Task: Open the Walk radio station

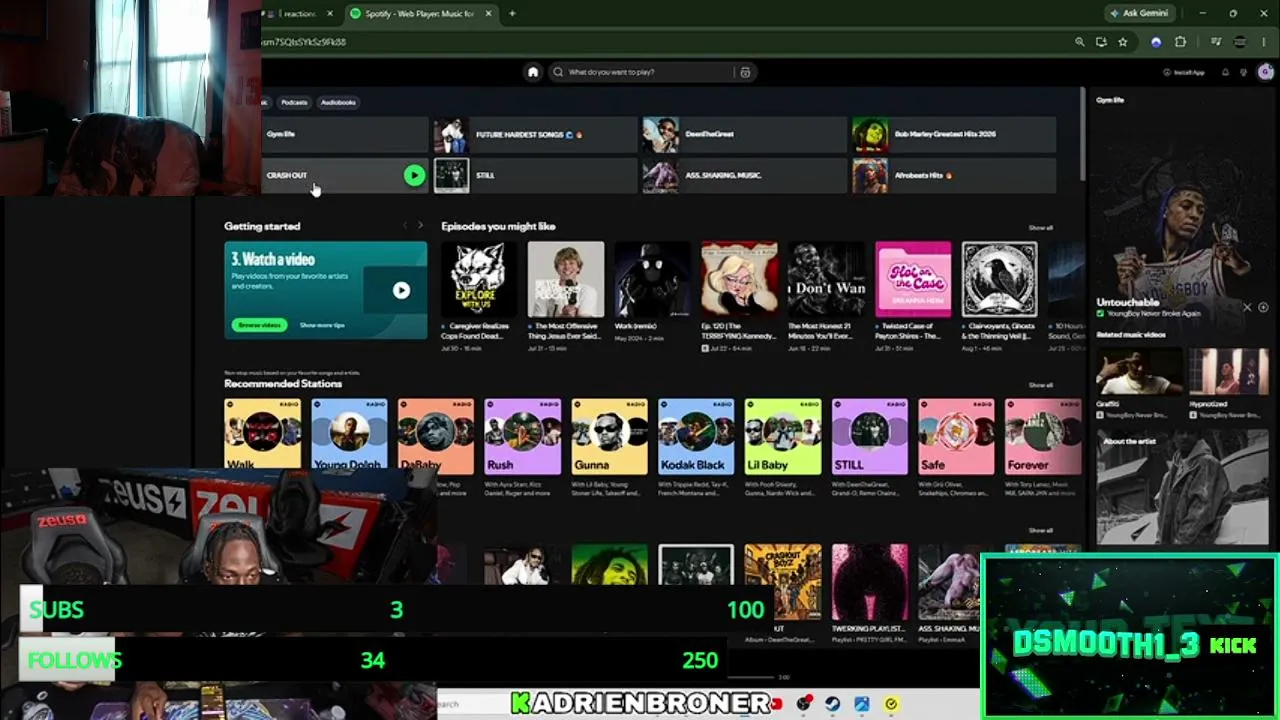Action: coord(263,437)
